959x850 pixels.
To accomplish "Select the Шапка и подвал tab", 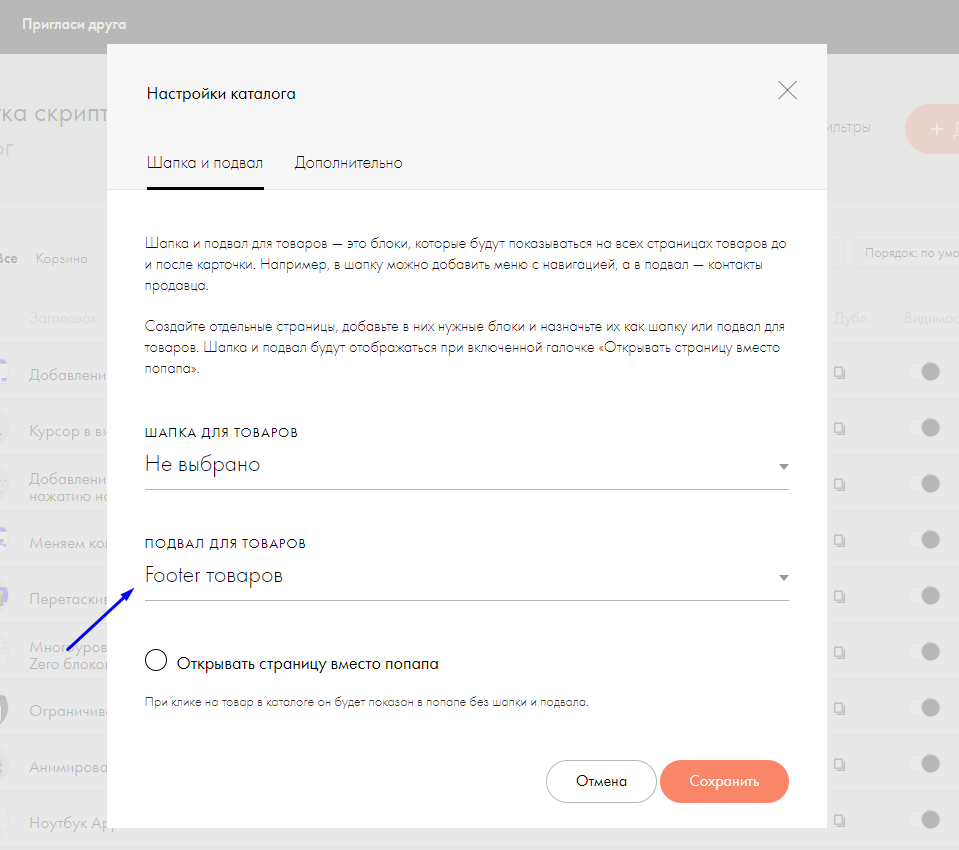I will (x=205, y=162).
